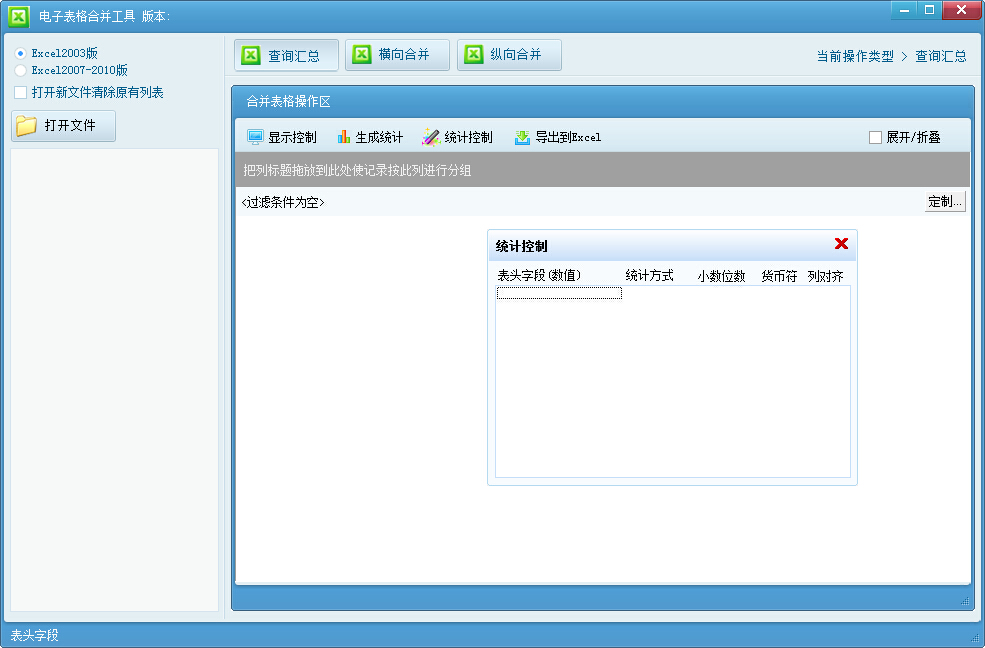Image resolution: width=985 pixels, height=648 pixels.
Task: Click the 查询汇总 Excel icon
Action: point(252,55)
